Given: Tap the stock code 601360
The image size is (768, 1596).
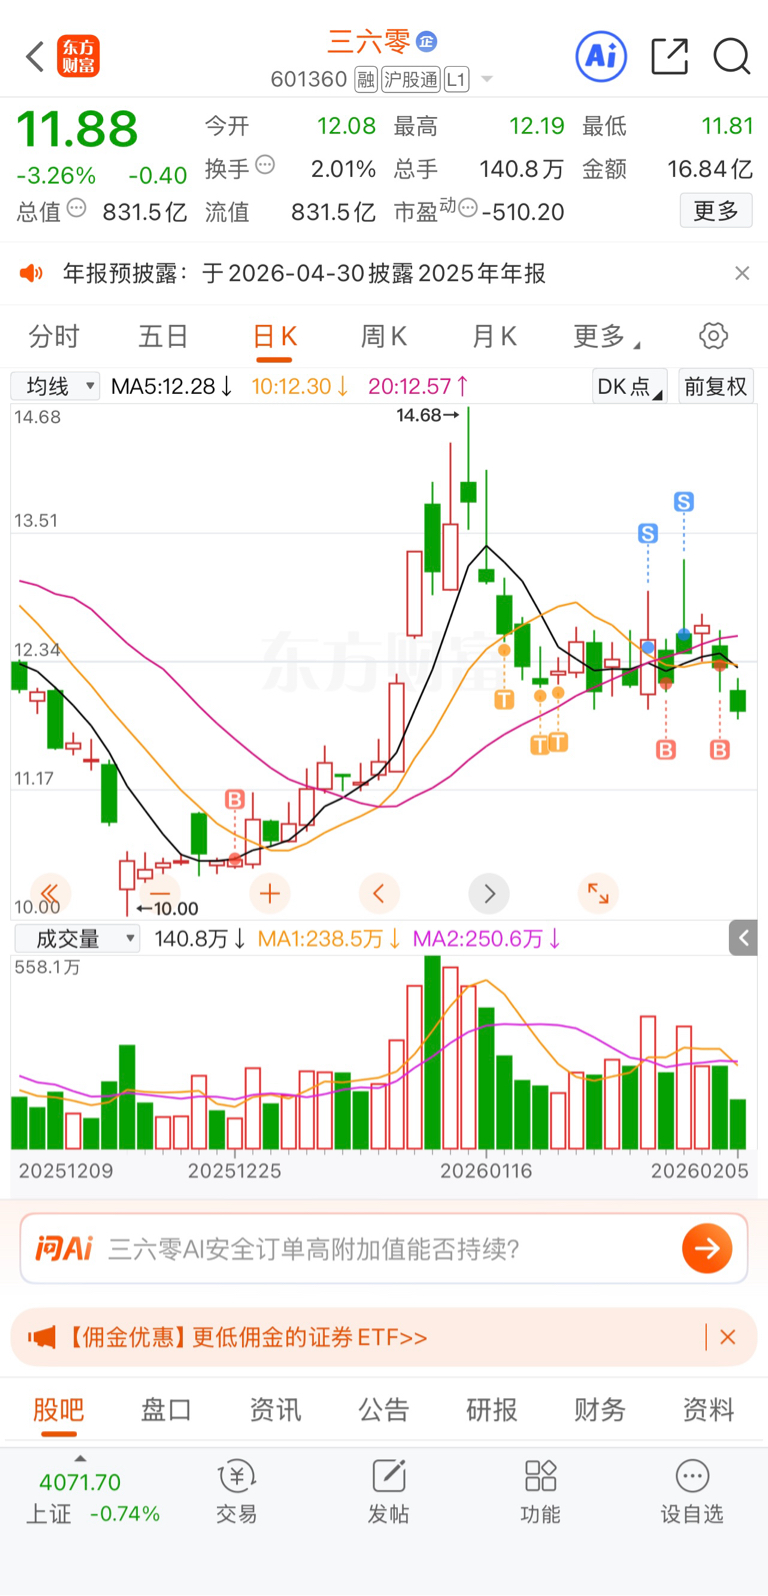Looking at the screenshot, I should coord(309,79).
